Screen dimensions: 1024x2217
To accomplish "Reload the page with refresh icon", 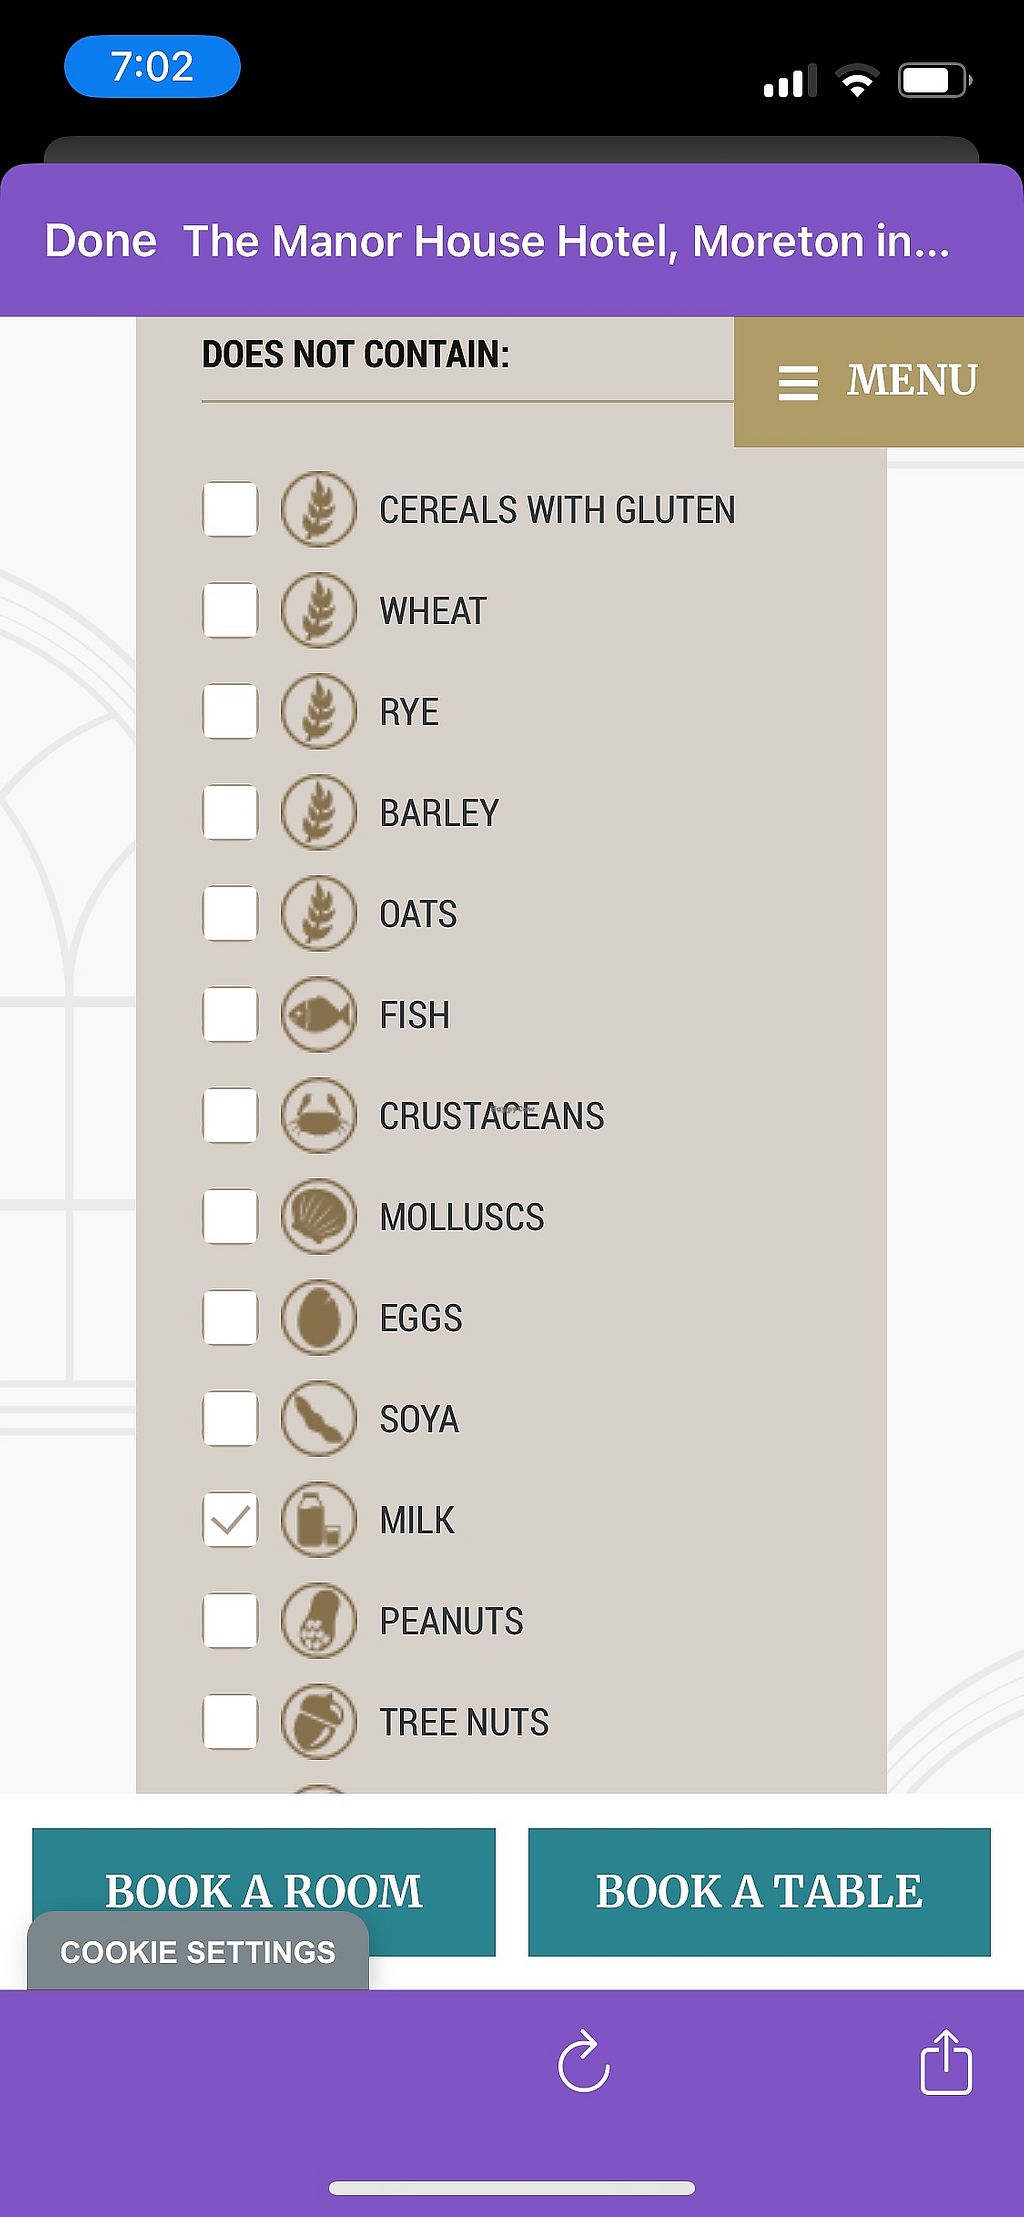I will pyautogui.click(x=583, y=2062).
